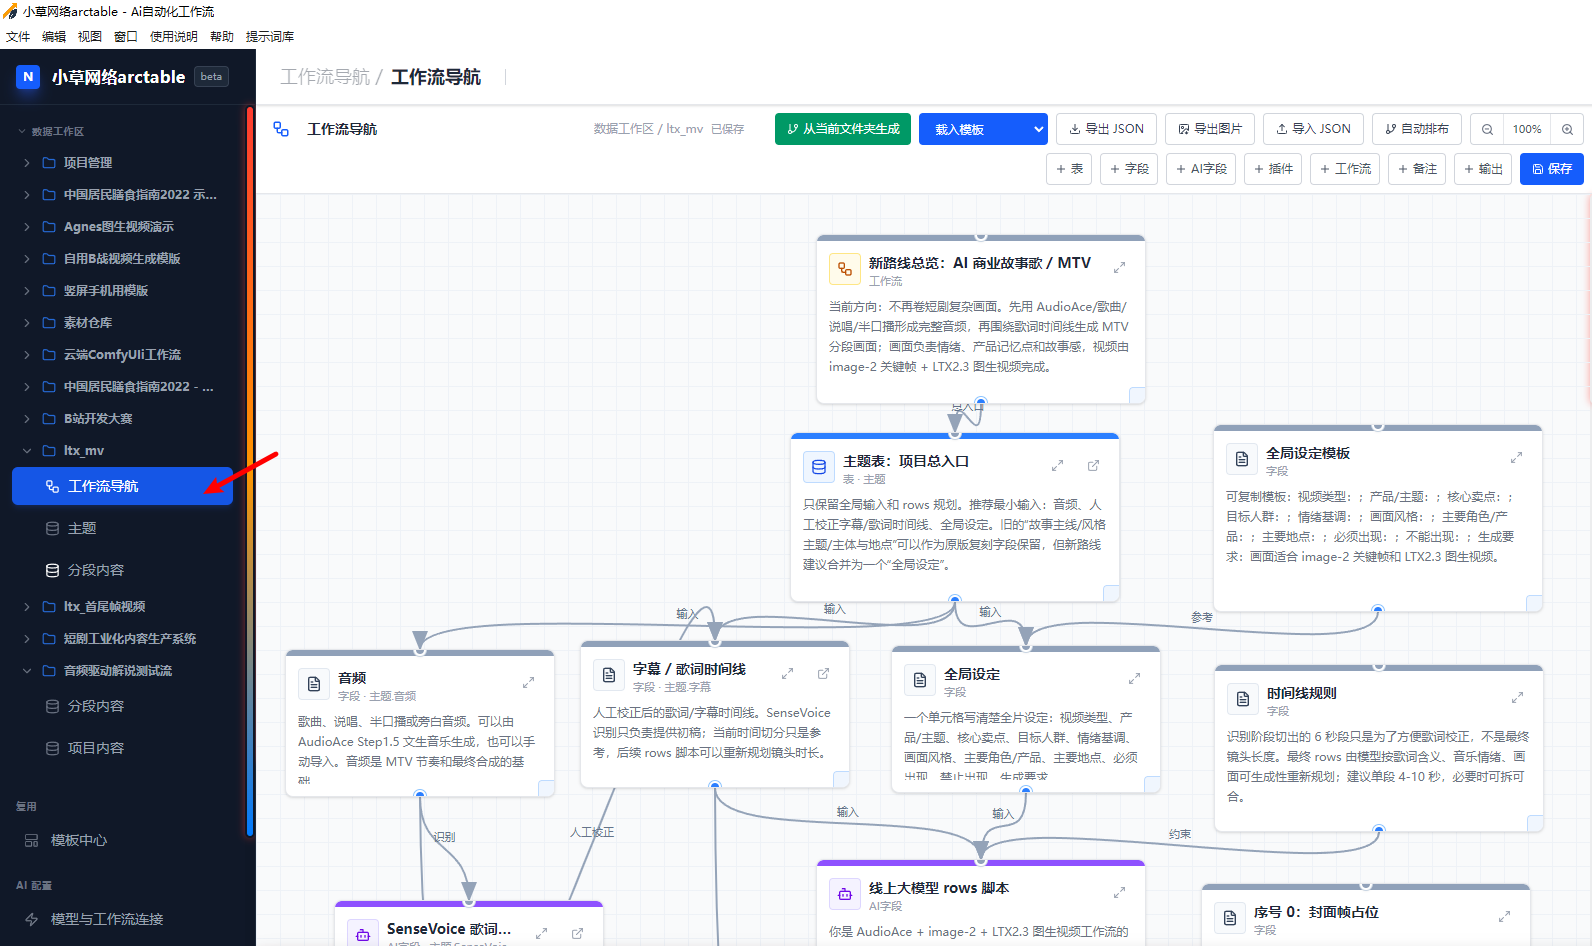Expand the 自用B战视频生成模版 folder
The width and height of the screenshot is (1592, 946).
pos(27,259)
